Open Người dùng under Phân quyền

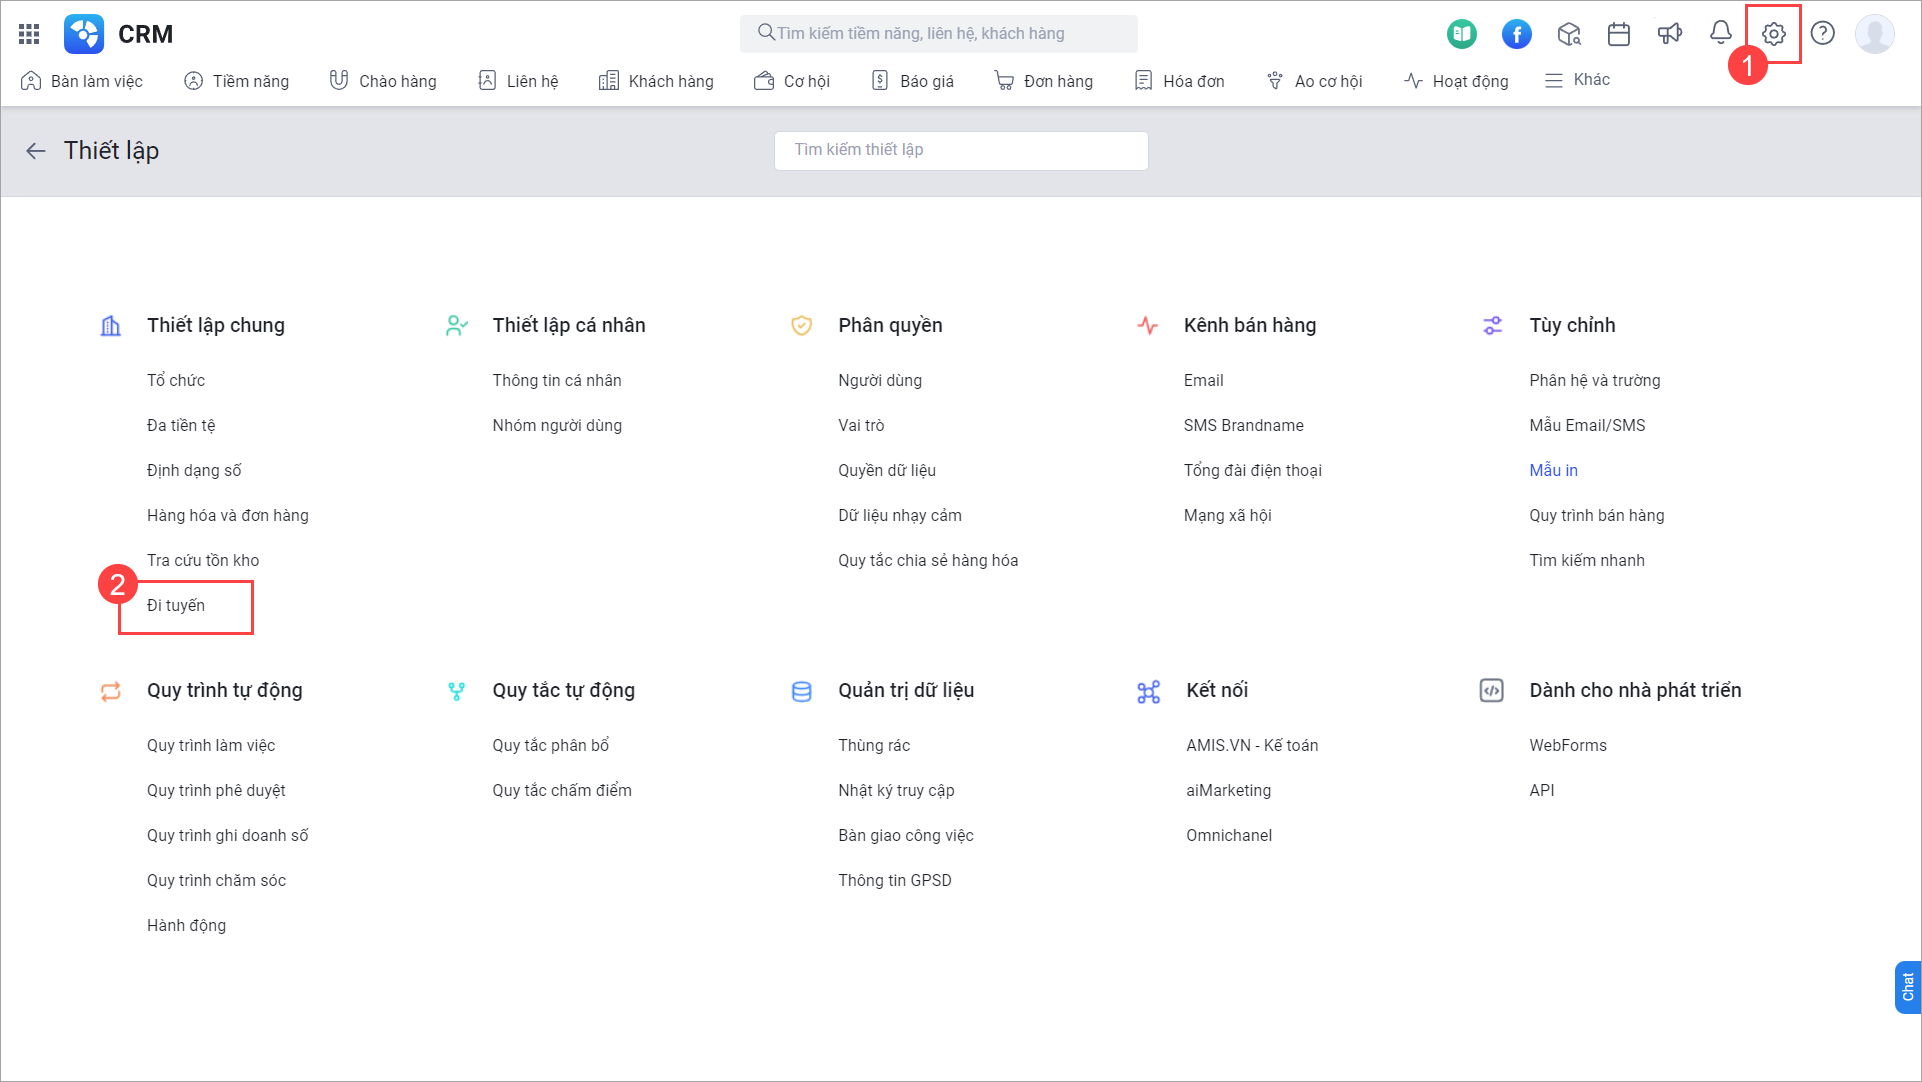[x=880, y=380]
